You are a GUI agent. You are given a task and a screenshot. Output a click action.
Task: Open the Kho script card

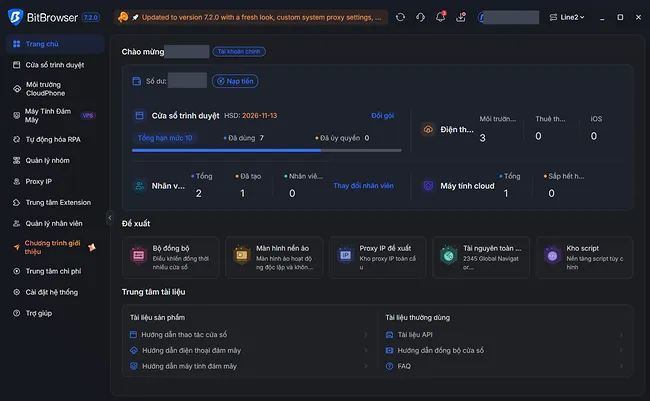pyautogui.click(x=584, y=257)
